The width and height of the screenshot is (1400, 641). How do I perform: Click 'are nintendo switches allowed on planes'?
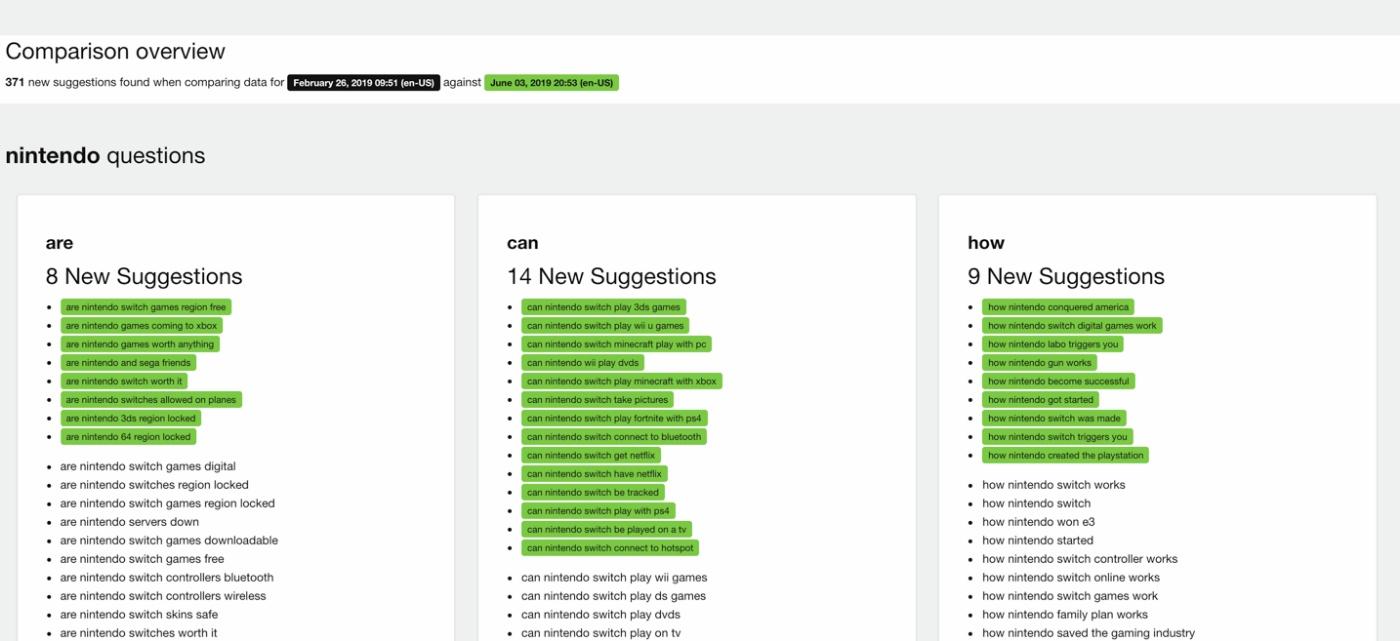151,400
